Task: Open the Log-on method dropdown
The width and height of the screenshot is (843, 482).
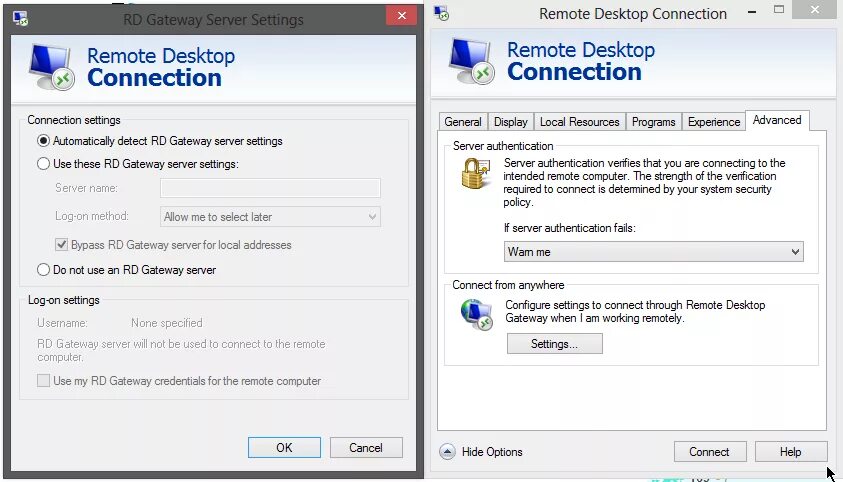Action: pyautogui.click(x=270, y=217)
